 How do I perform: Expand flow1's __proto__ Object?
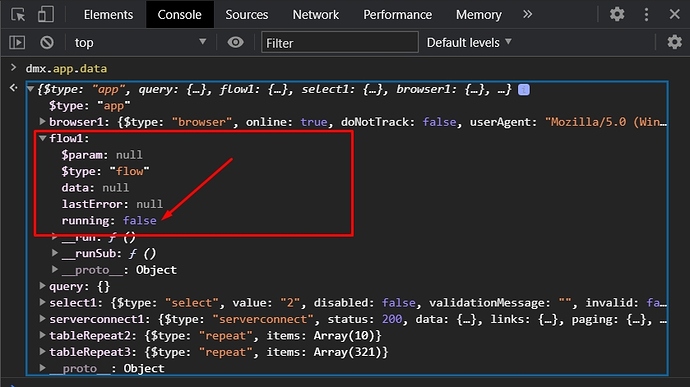(55, 269)
